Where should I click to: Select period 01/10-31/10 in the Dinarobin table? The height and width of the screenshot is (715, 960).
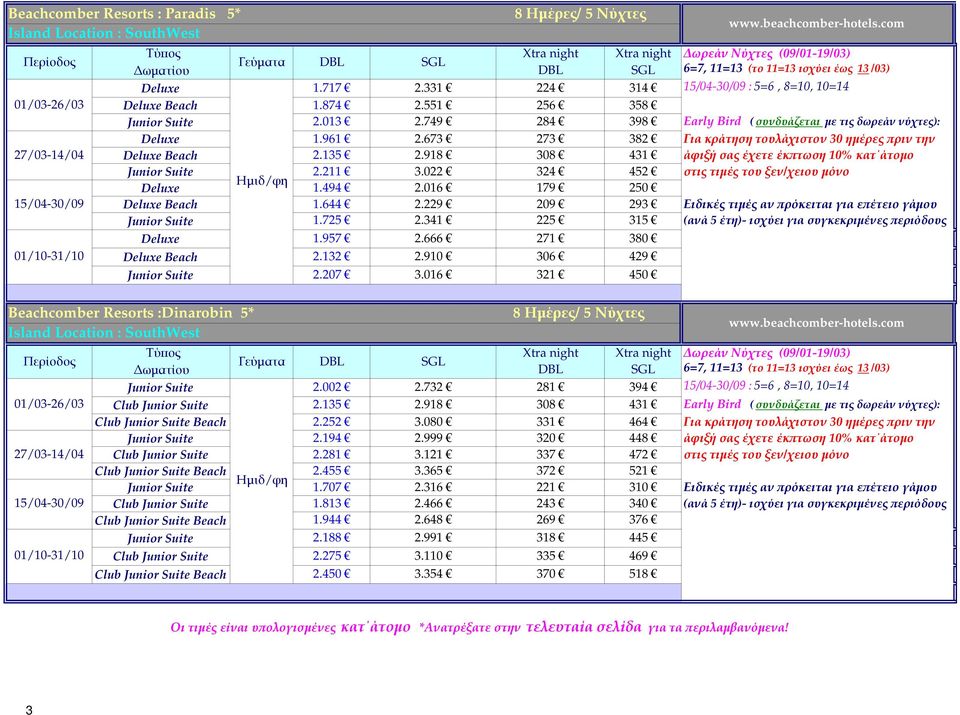49,555
